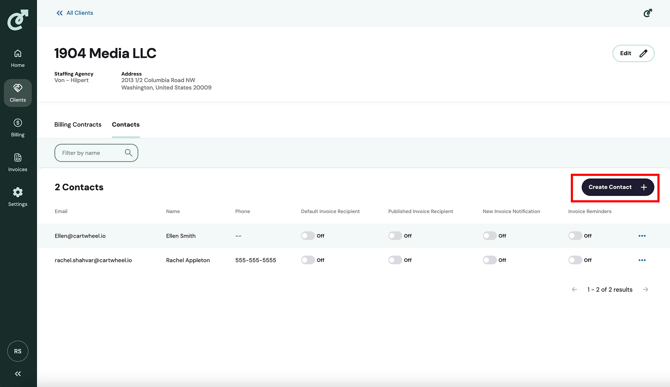Go to Billing in sidebar
Image resolution: width=670 pixels, height=387 pixels.
(x=18, y=128)
